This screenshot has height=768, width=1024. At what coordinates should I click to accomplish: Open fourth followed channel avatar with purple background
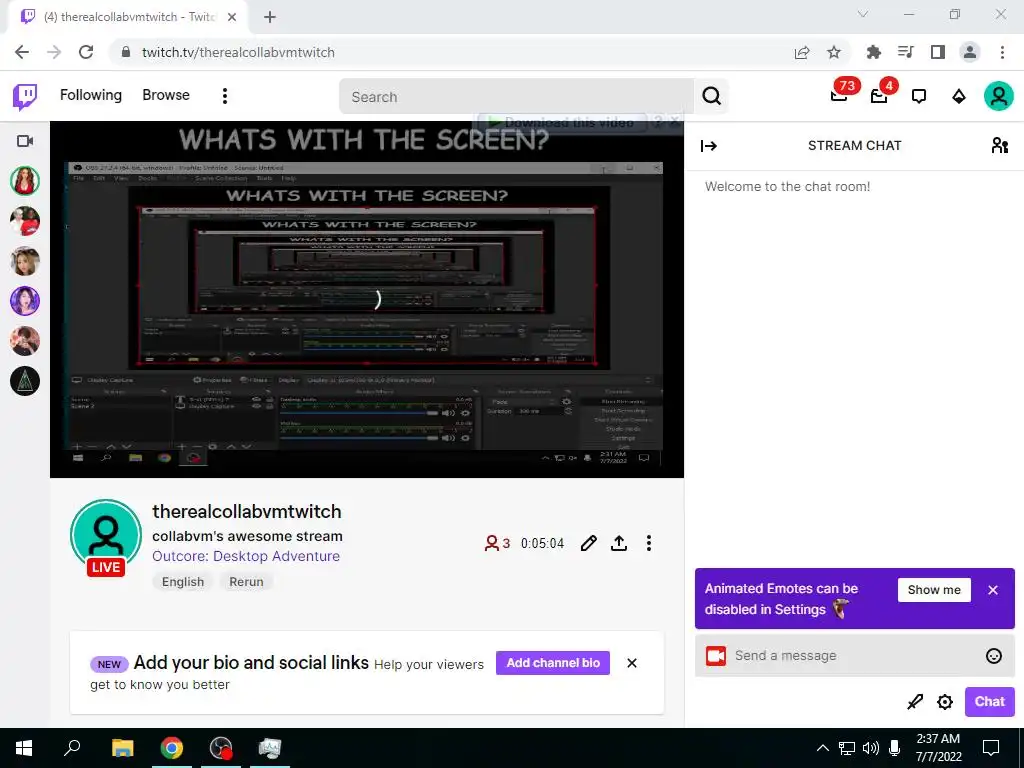click(25, 301)
